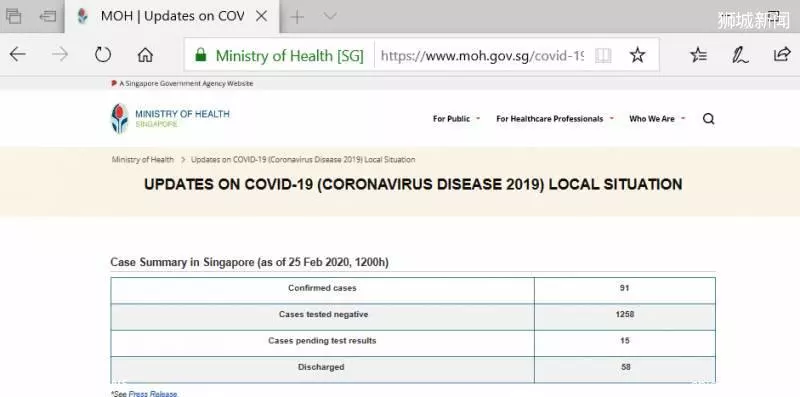Open a new tab plus button
The image size is (800, 397).
[x=297, y=17]
